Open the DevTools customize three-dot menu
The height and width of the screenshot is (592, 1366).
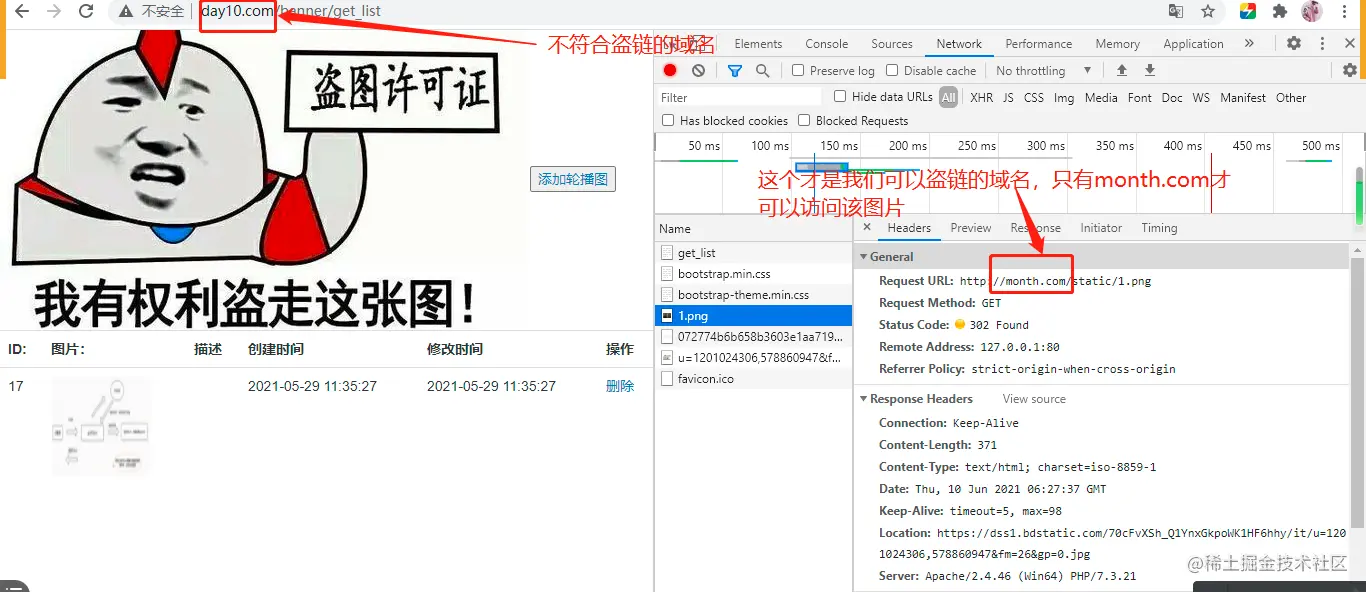tap(1322, 44)
